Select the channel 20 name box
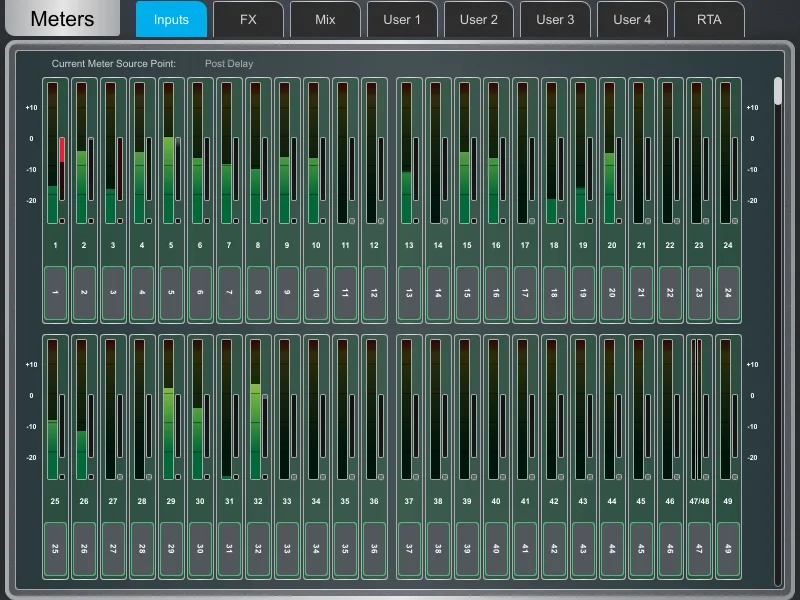Image resolution: width=800 pixels, height=600 pixels. click(612, 293)
